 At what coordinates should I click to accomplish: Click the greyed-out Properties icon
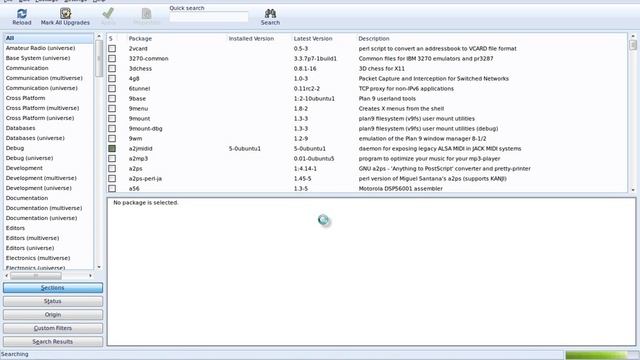(147, 13)
